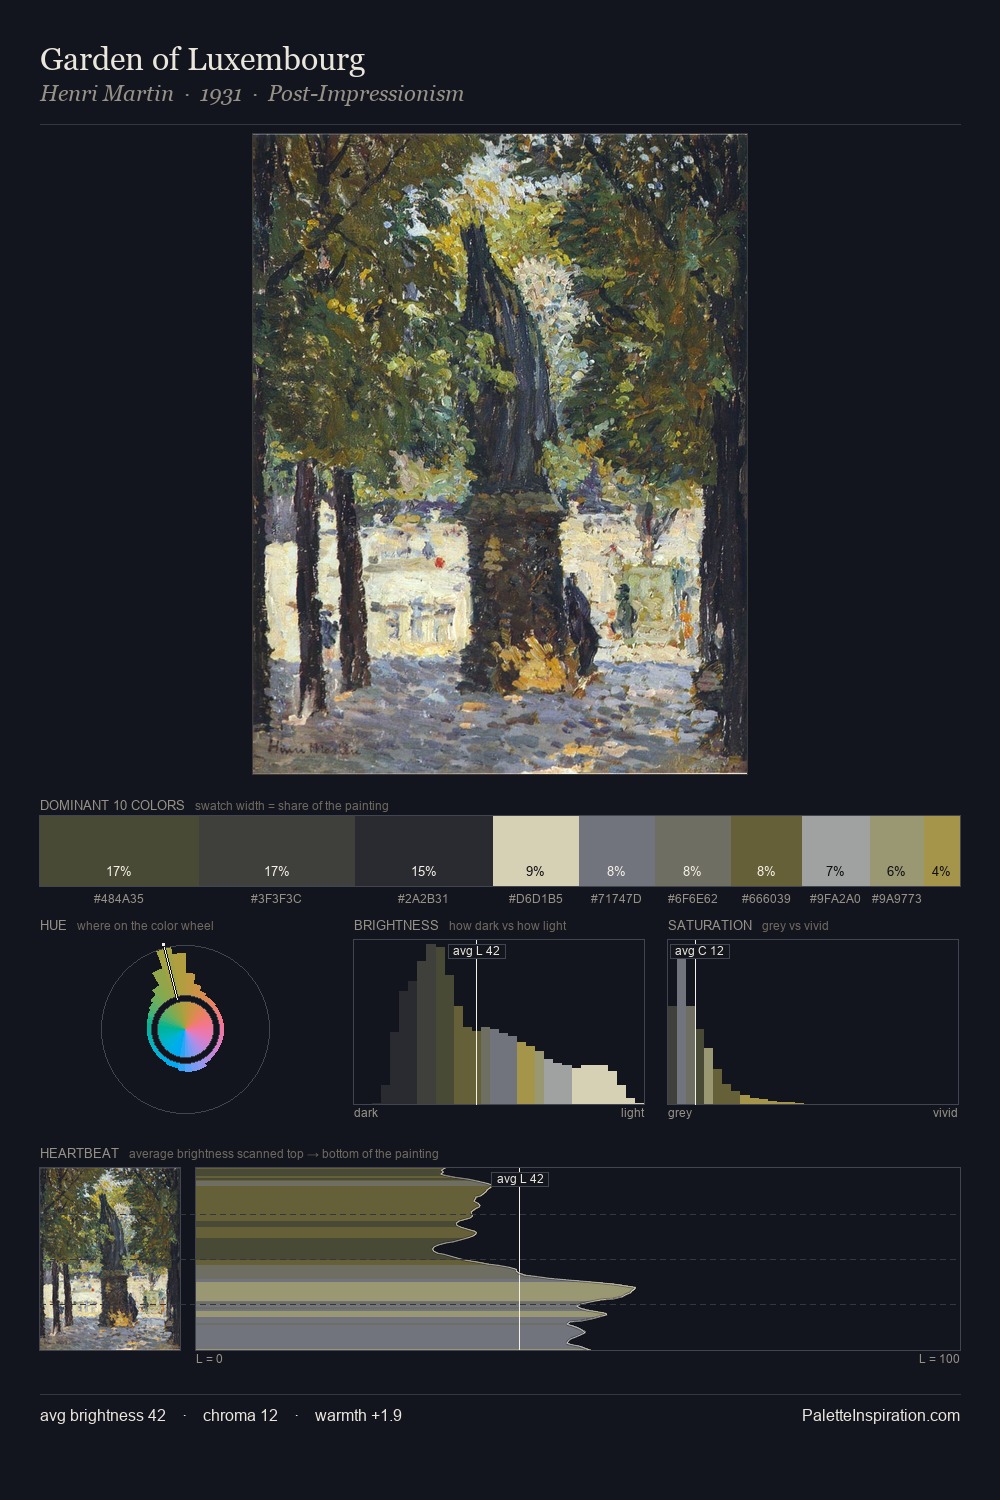Click the #9FA2A0 light grey swatch
The width and height of the screenshot is (1000, 1500).
pos(836,851)
